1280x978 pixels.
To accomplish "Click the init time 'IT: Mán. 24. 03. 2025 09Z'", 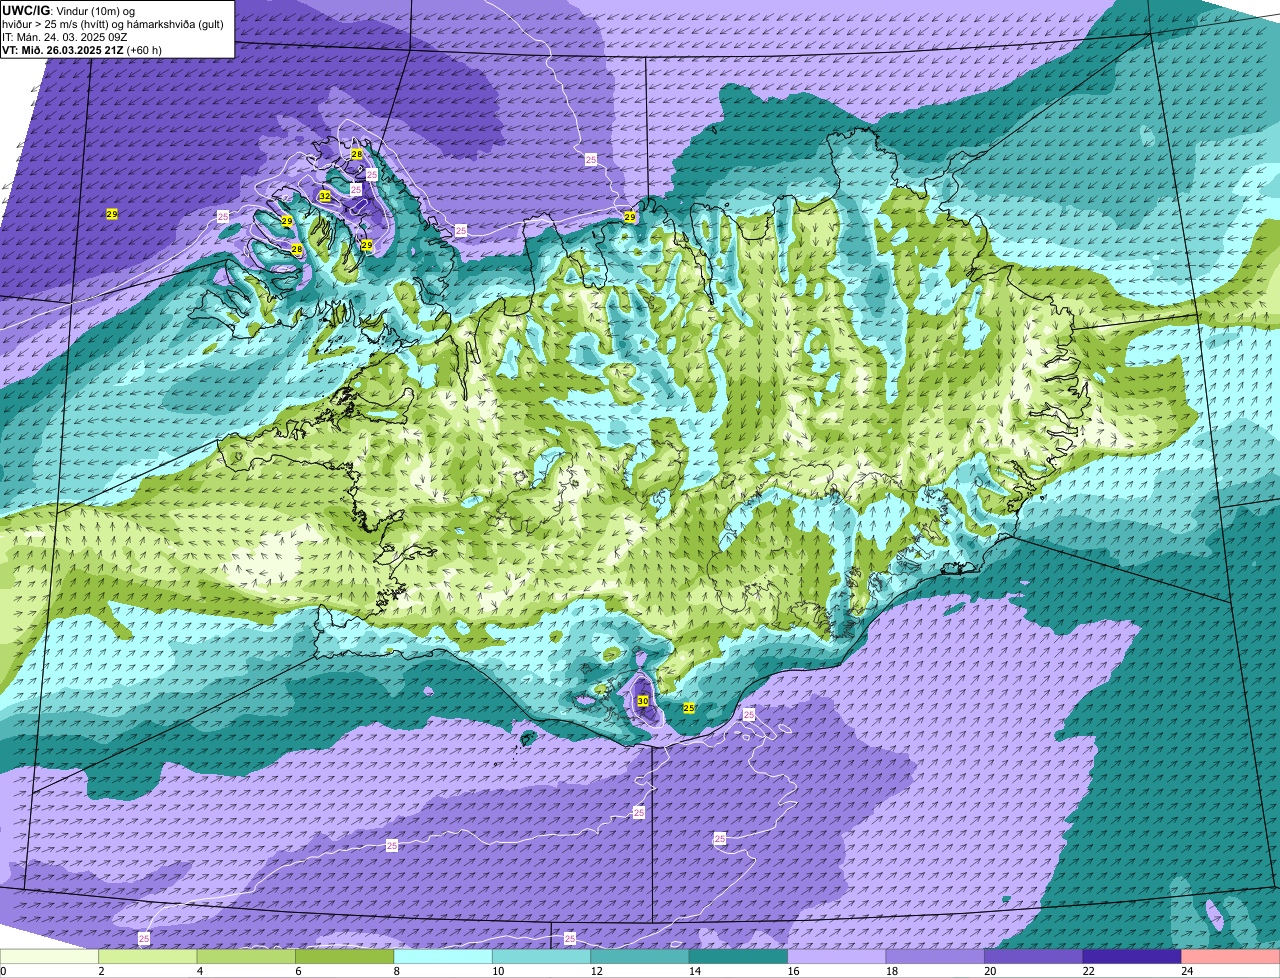I will coord(65,37).
